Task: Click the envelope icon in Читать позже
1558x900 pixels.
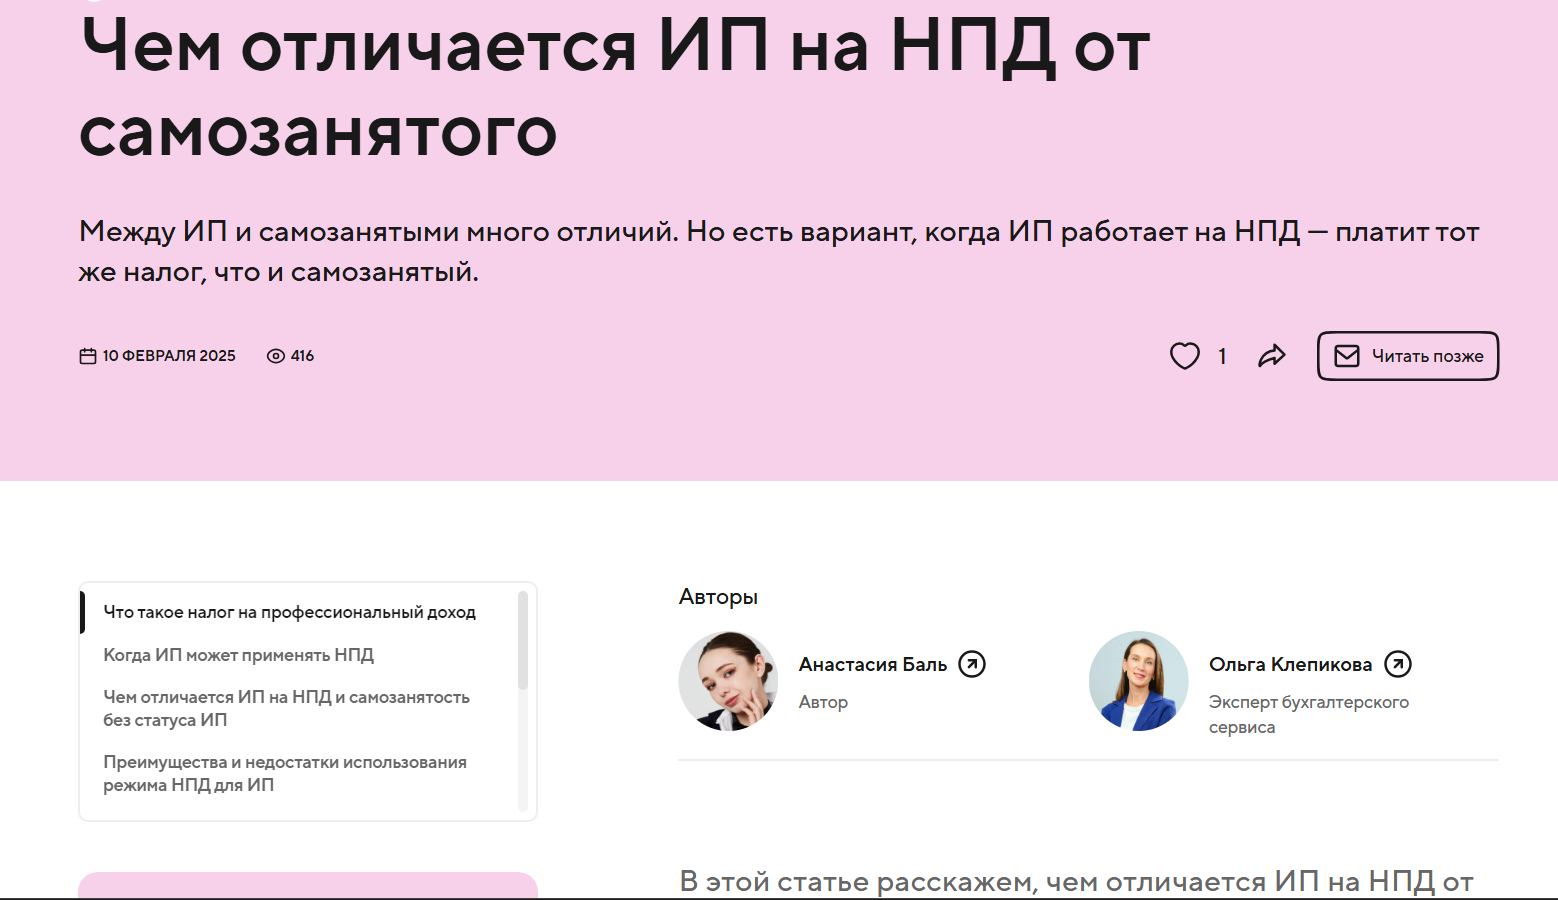Action: tap(1347, 356)
